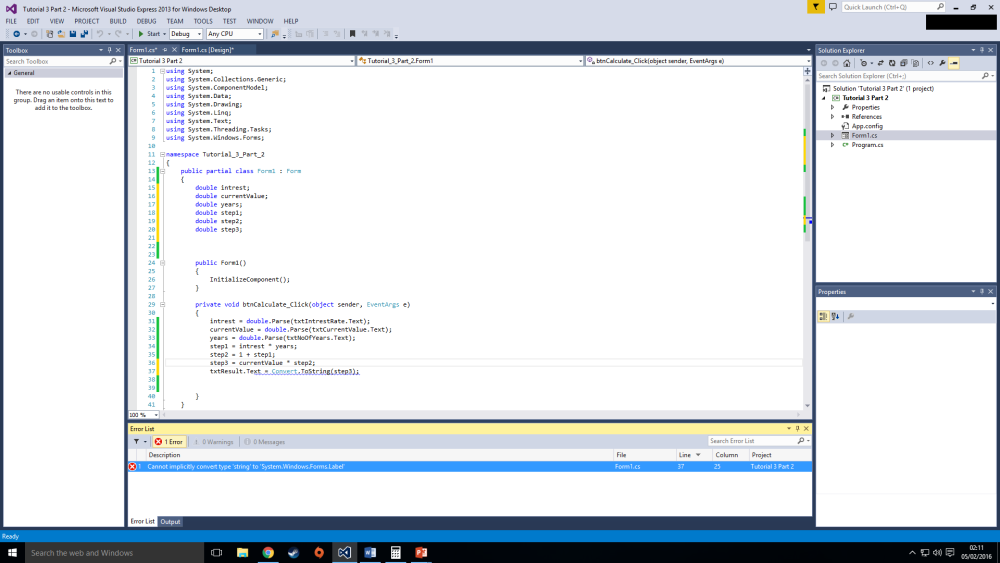Screen dimensions: 1000x563
Task: Click the Undo icon in the toolbar
Action: (102, 34)
